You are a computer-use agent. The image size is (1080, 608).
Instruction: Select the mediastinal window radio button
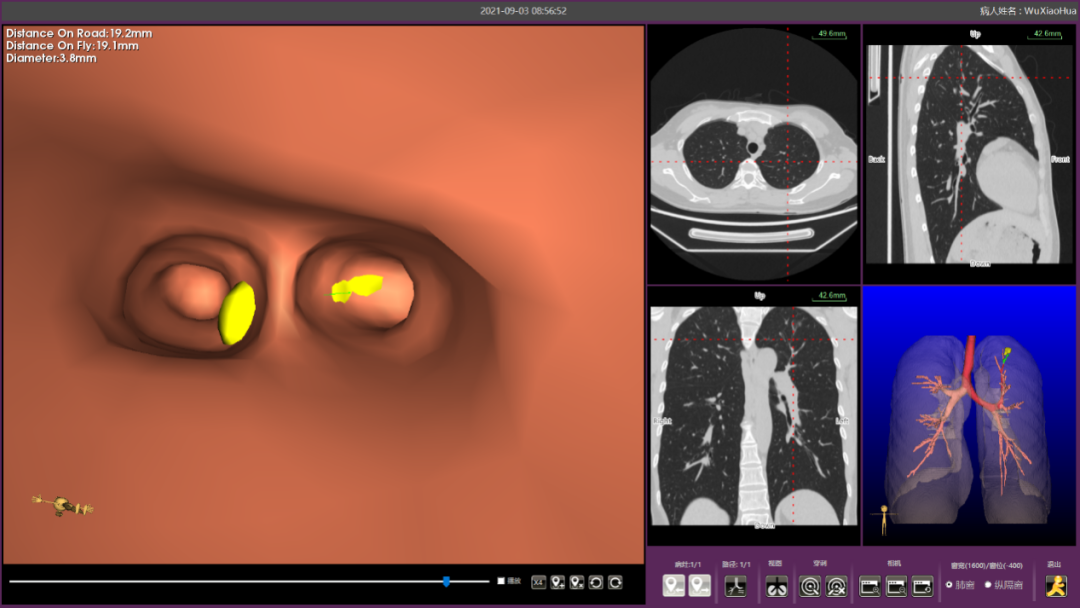988,585
